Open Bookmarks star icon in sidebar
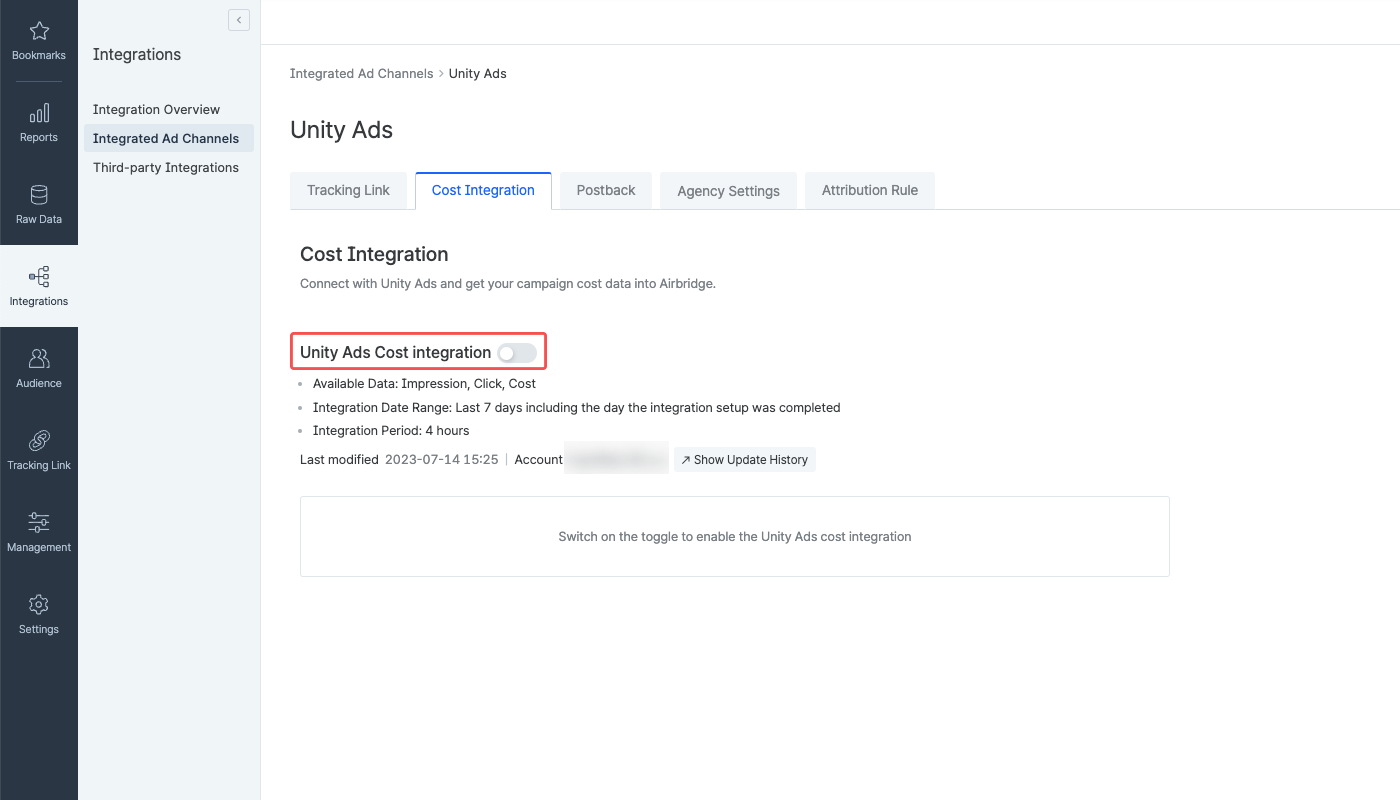The height and width of the screenshot is (800, 1400). (x=39, y=31)
